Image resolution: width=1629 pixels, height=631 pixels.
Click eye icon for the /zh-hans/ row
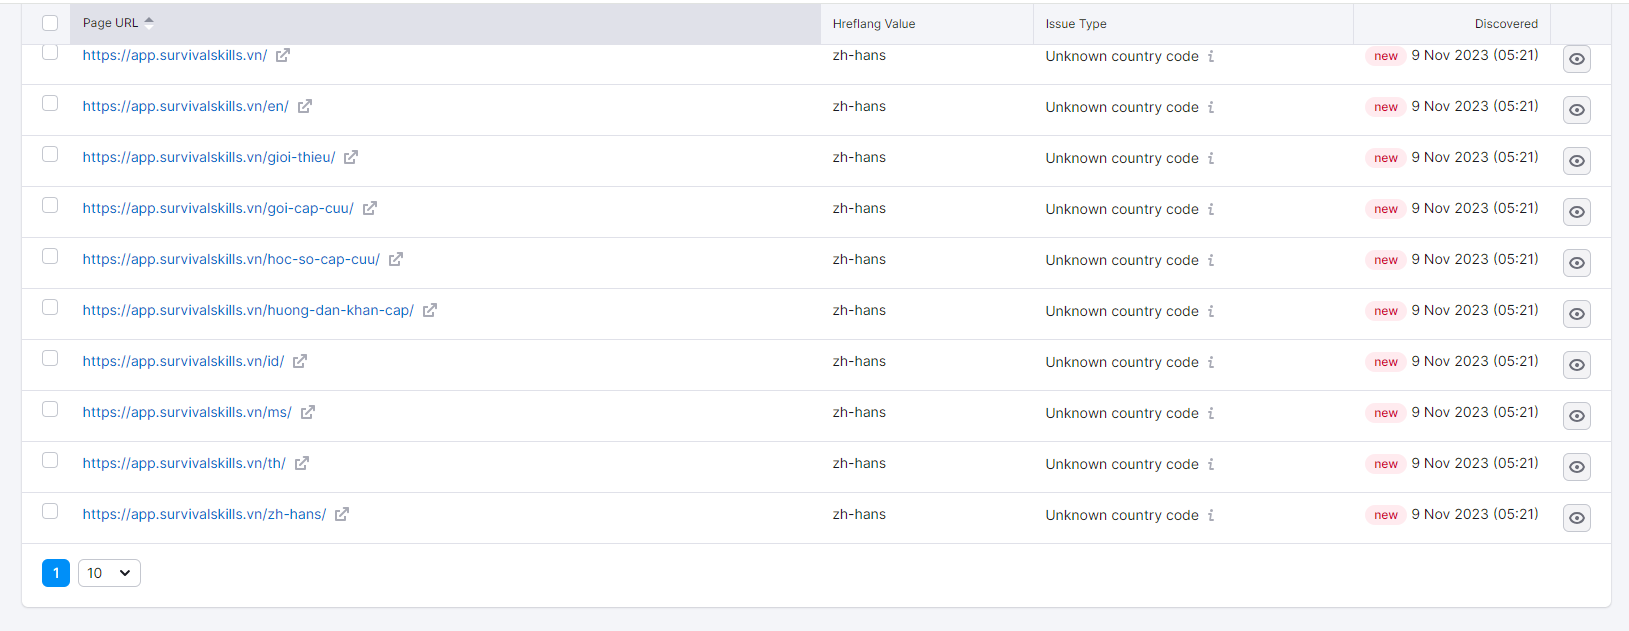coord(1577,518)
